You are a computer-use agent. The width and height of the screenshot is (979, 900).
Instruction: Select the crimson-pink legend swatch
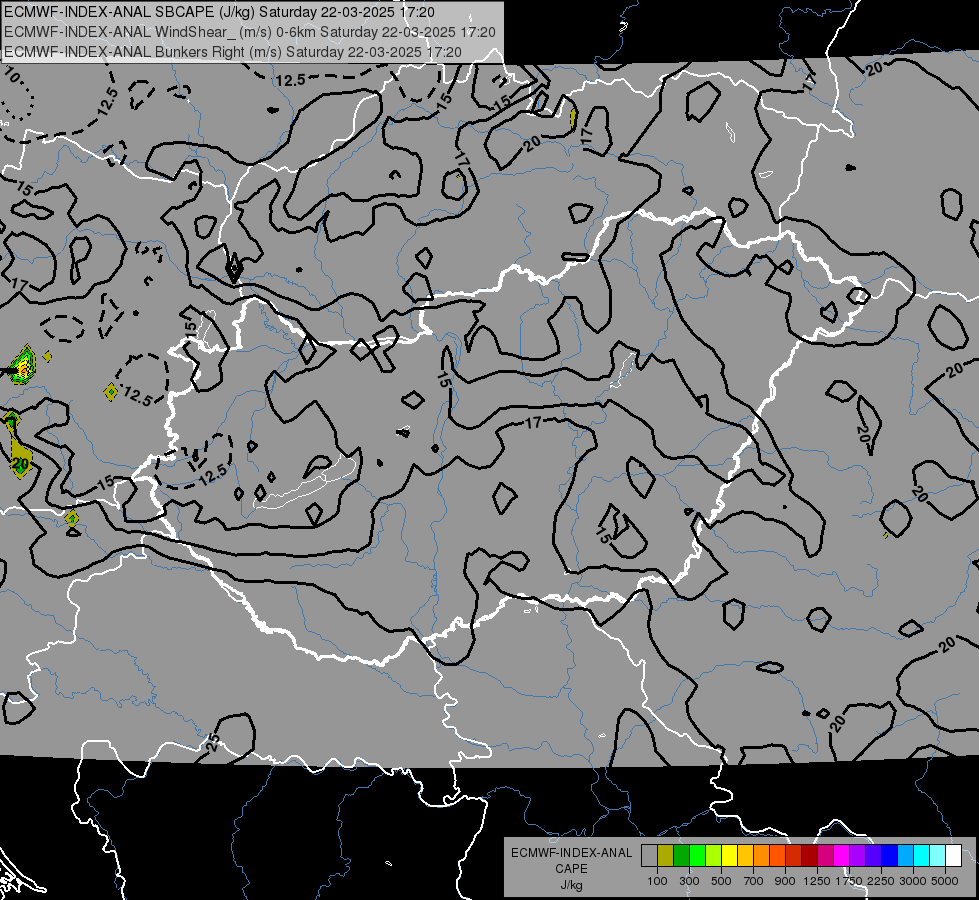click(x=826, y=855)
